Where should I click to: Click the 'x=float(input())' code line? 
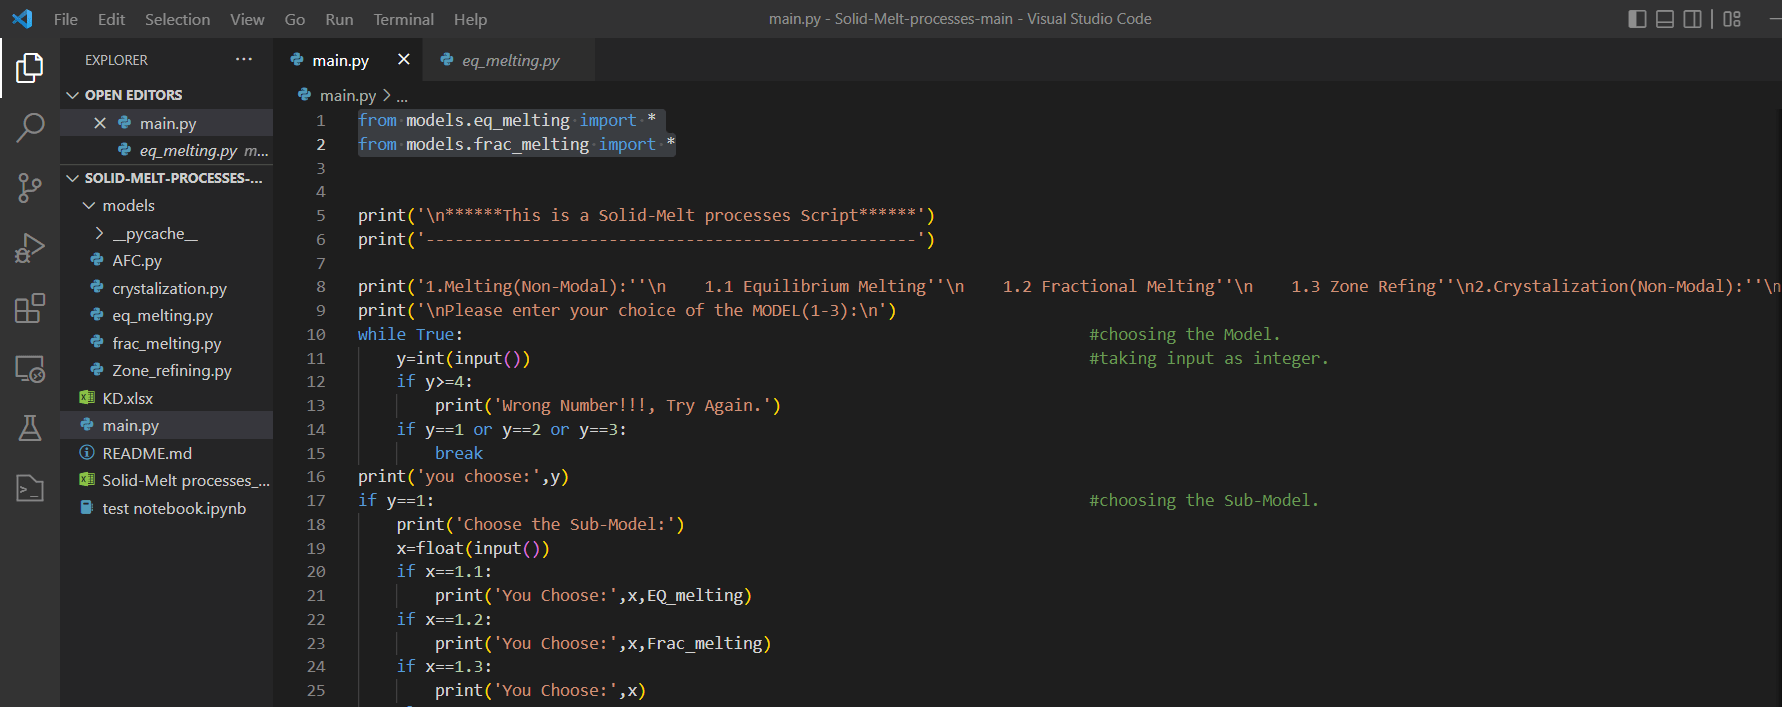[x=473, y=548]
